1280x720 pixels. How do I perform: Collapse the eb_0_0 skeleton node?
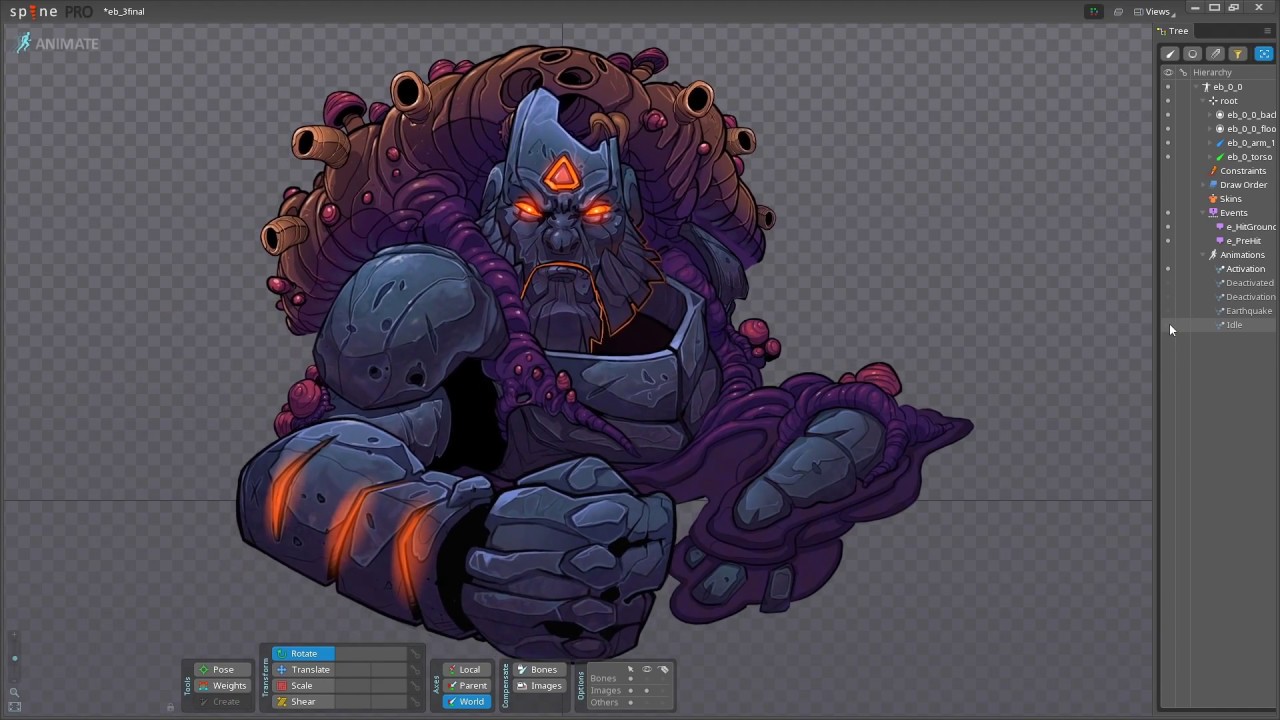(1197, 87)
